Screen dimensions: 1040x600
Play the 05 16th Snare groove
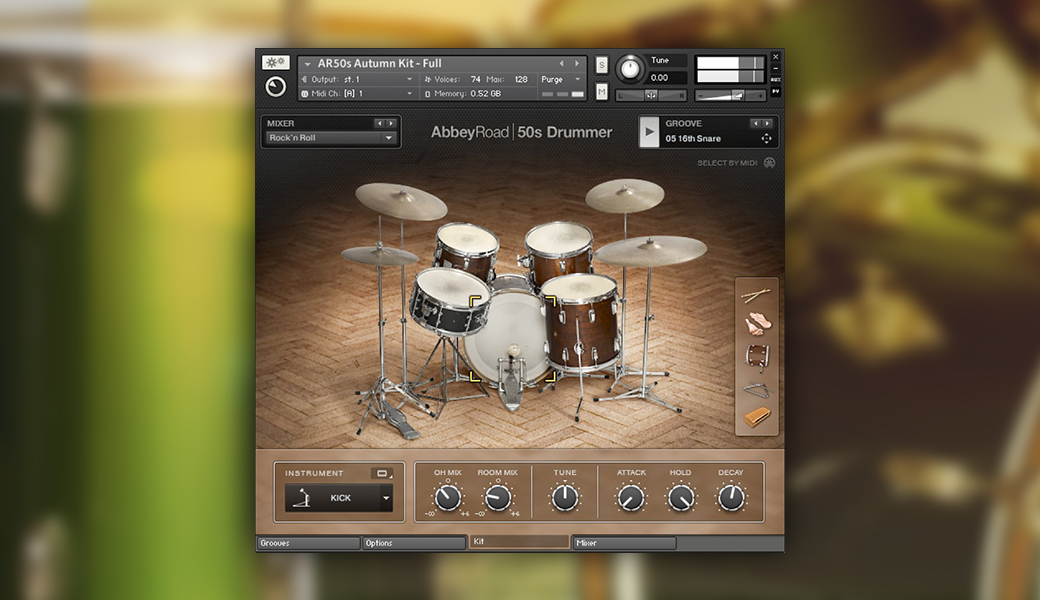point(649,132)
